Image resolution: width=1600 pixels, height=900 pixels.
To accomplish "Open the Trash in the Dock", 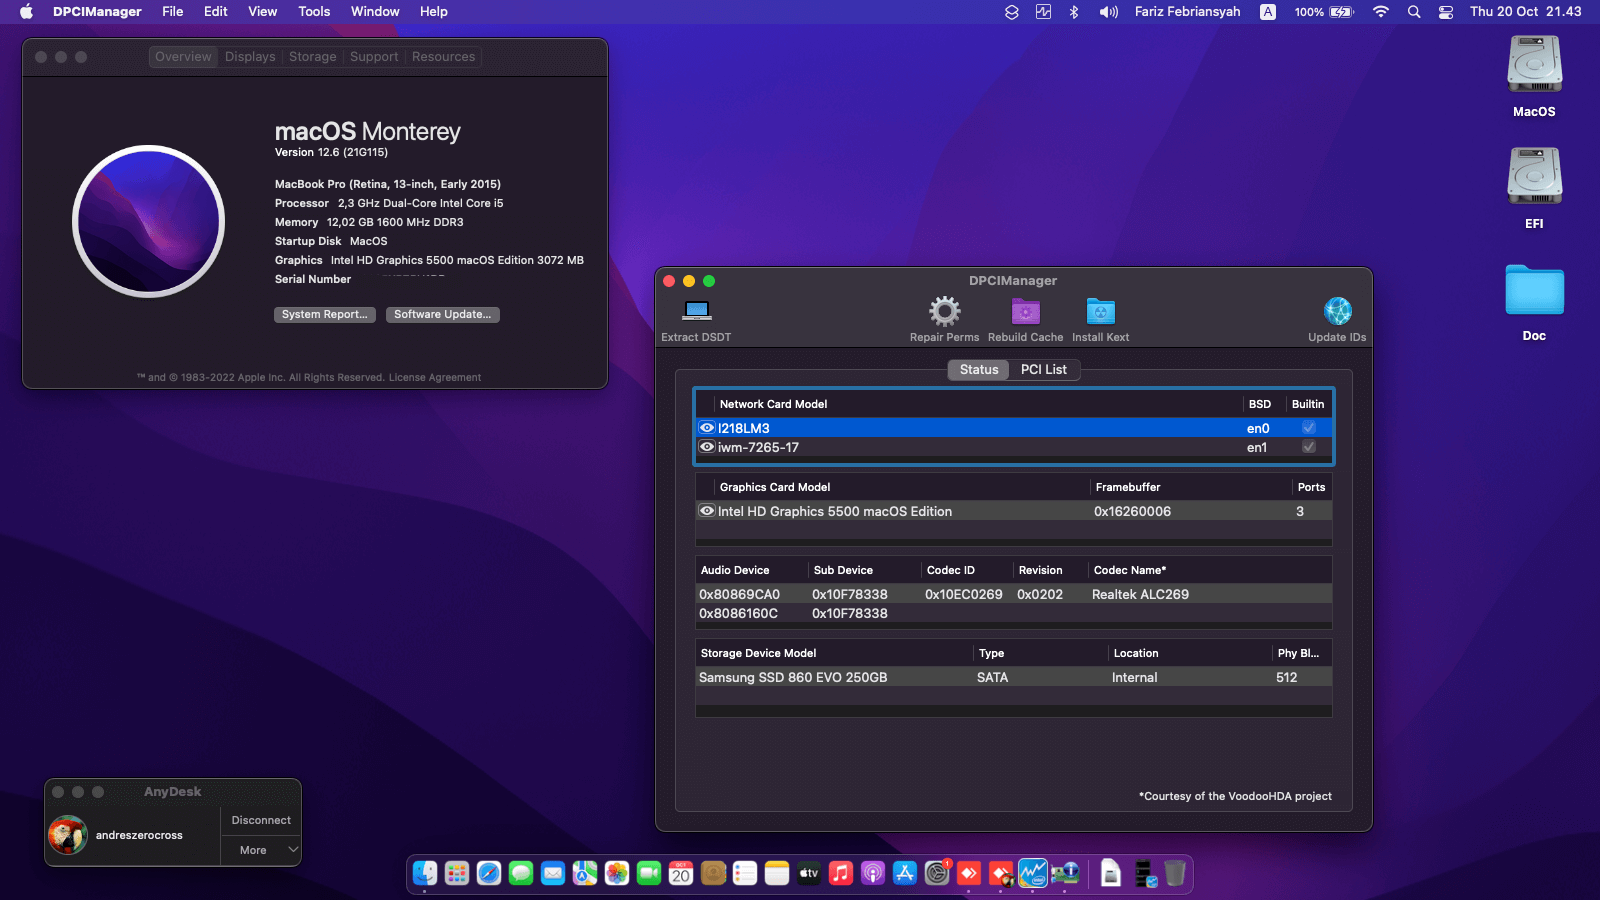I will coord(1175,874).
